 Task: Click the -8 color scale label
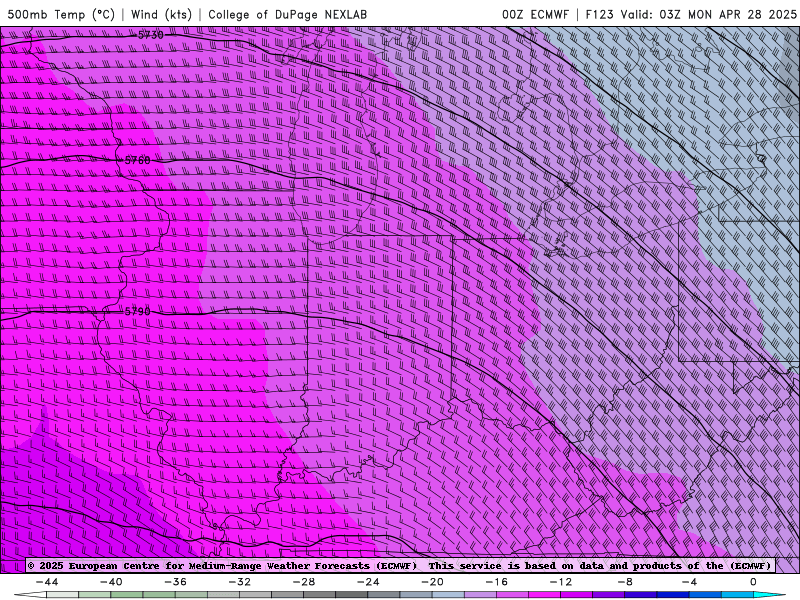(x=626, y=582)
